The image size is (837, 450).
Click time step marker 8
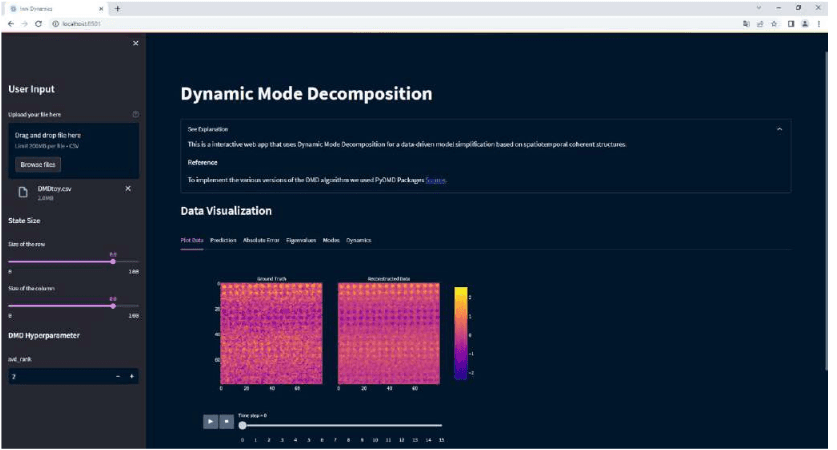coord(349,440)
